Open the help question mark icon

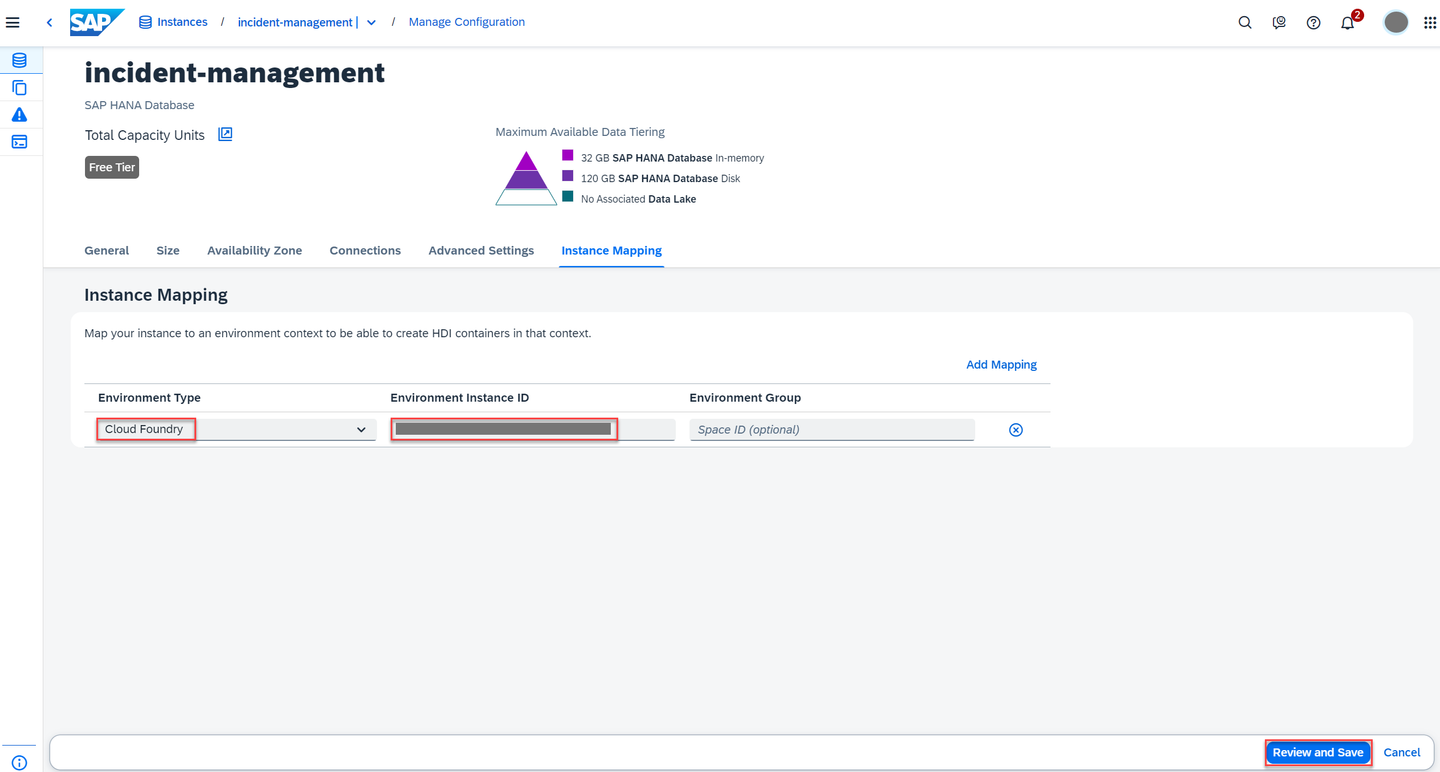pyautogui.click(x=1313, y=22)
